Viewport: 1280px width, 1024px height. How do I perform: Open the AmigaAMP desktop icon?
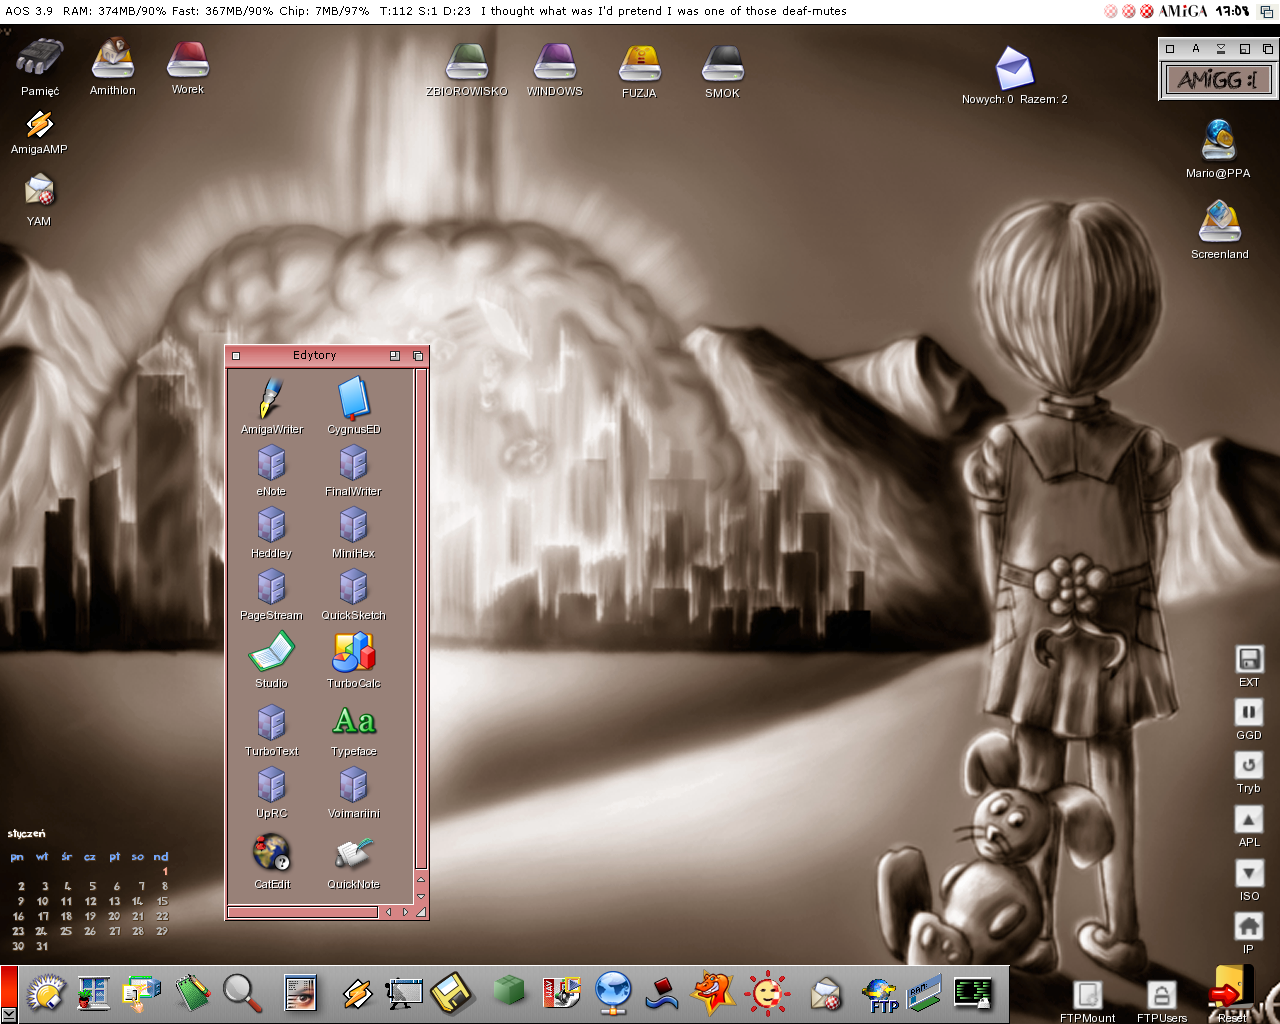[x=40, y=124]
